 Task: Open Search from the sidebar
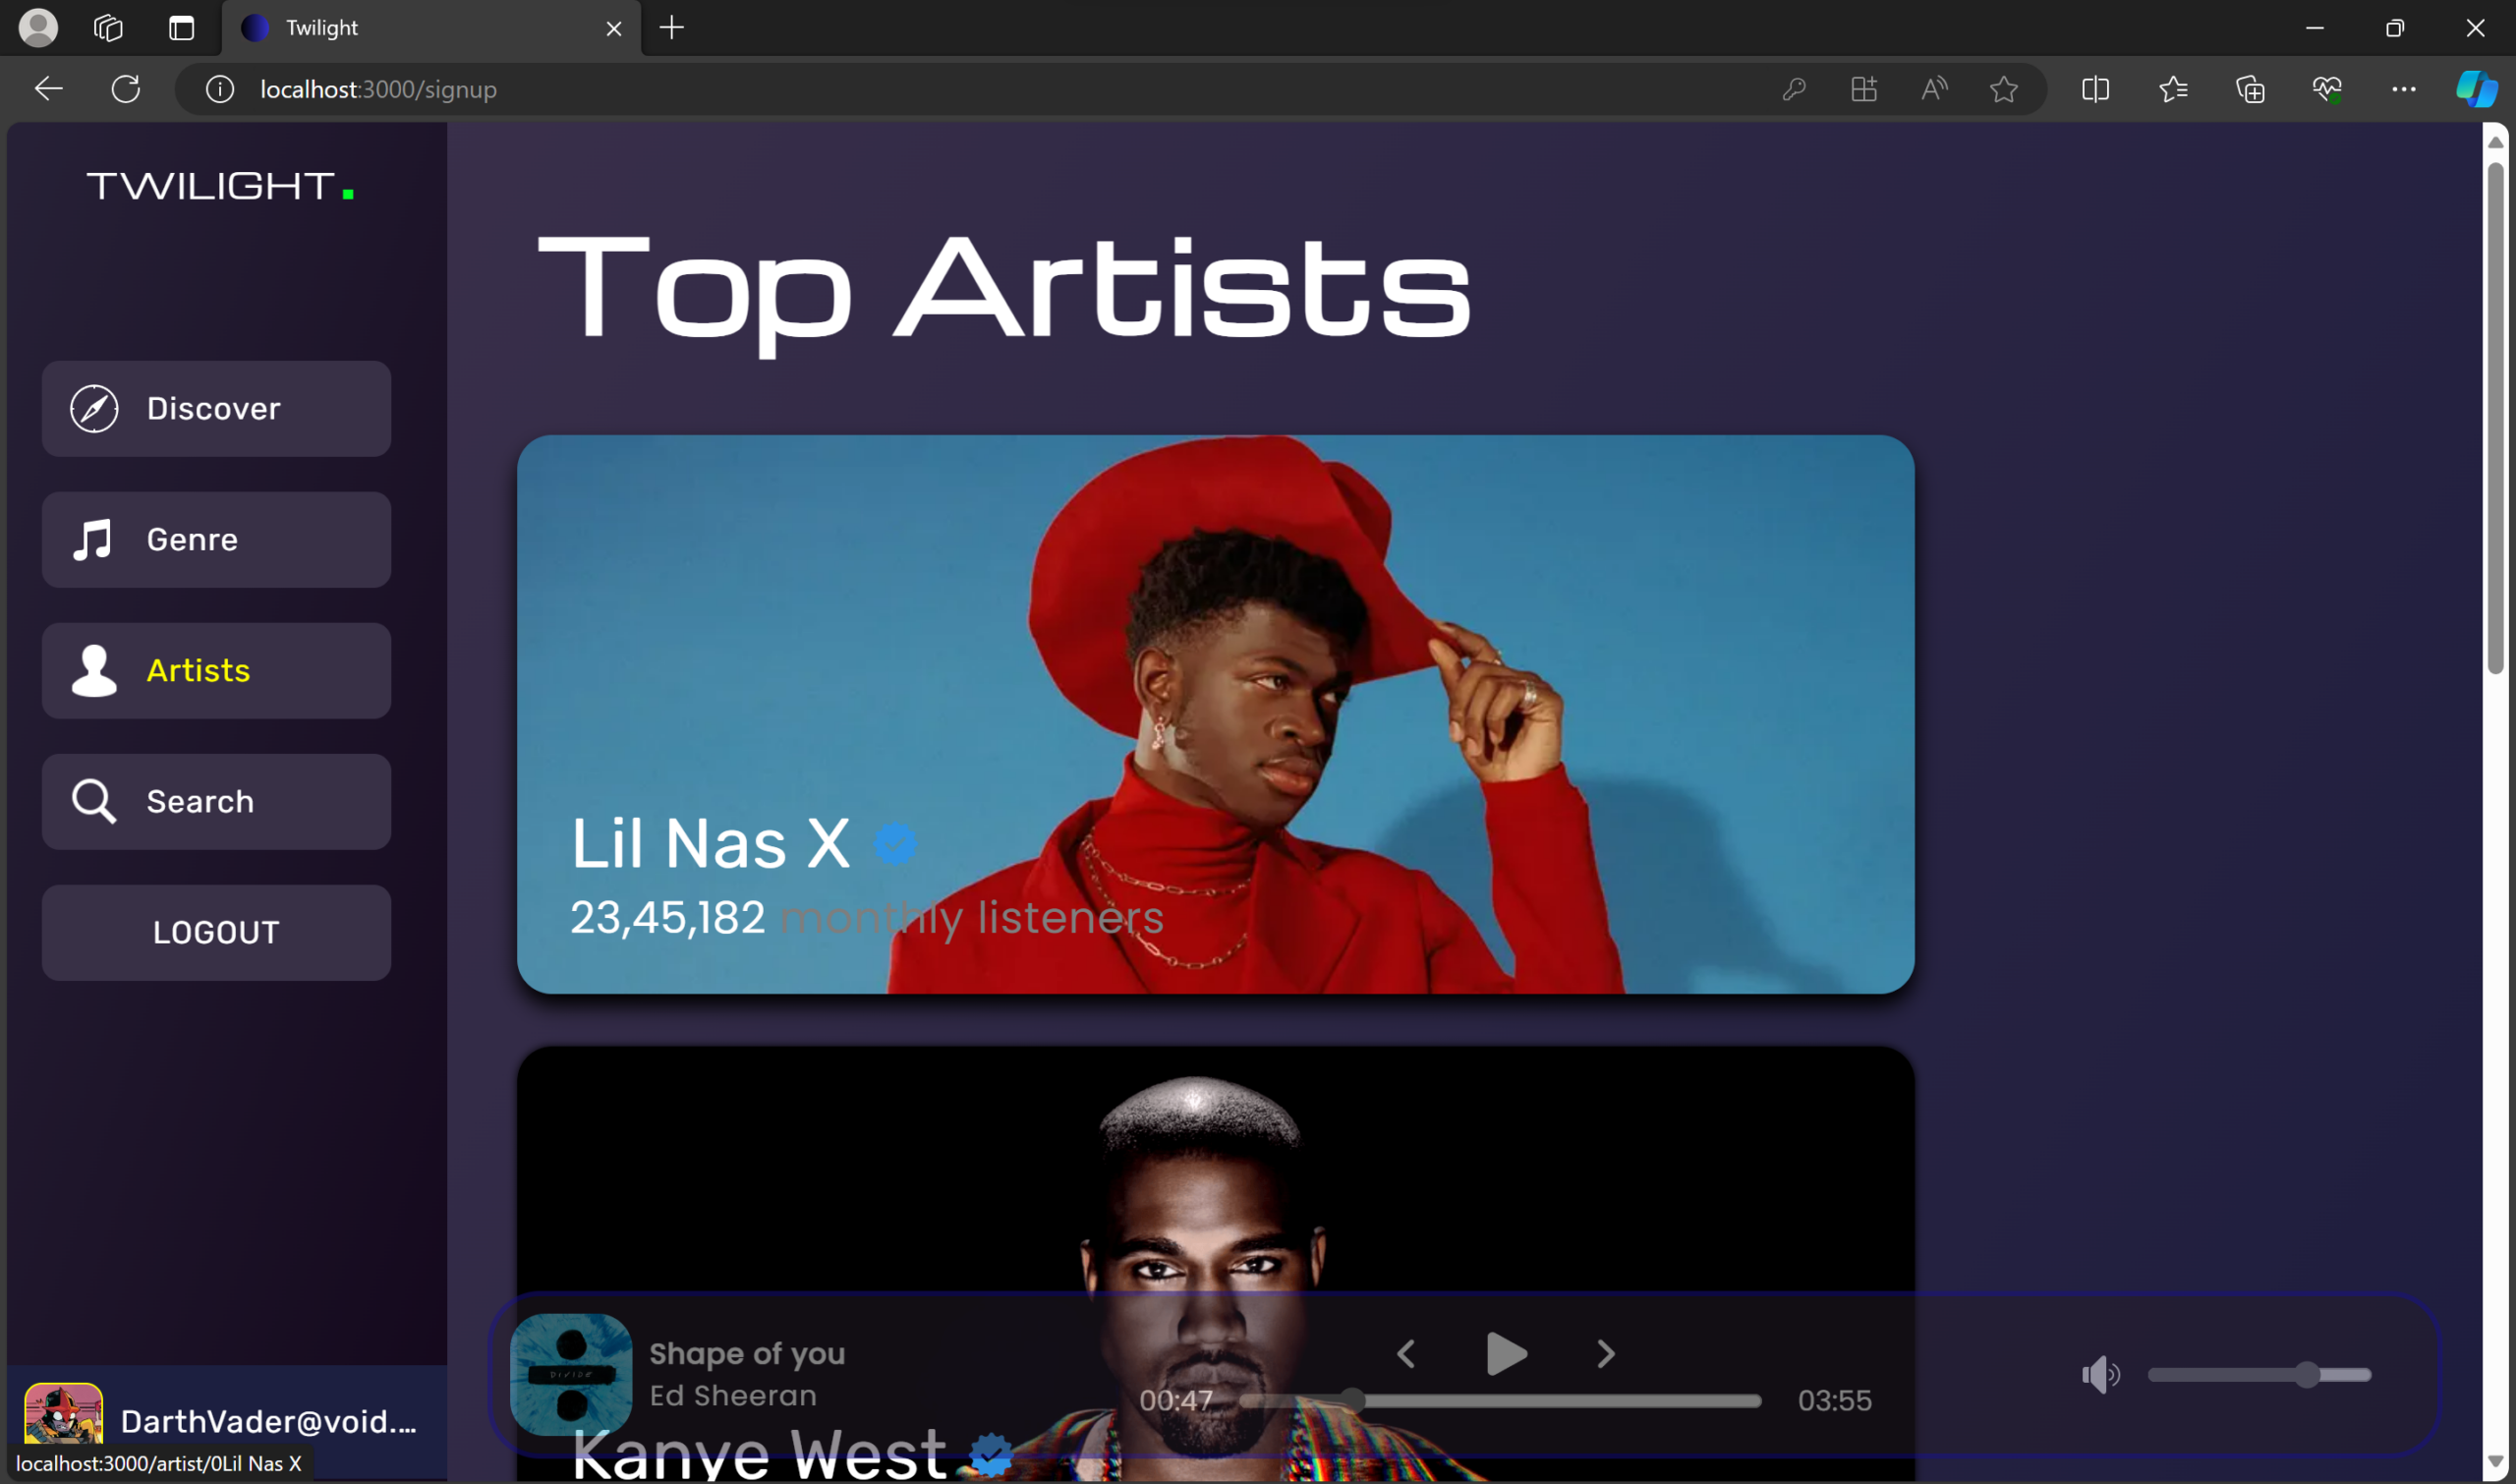pyautogui.click(x=216, y=802)
